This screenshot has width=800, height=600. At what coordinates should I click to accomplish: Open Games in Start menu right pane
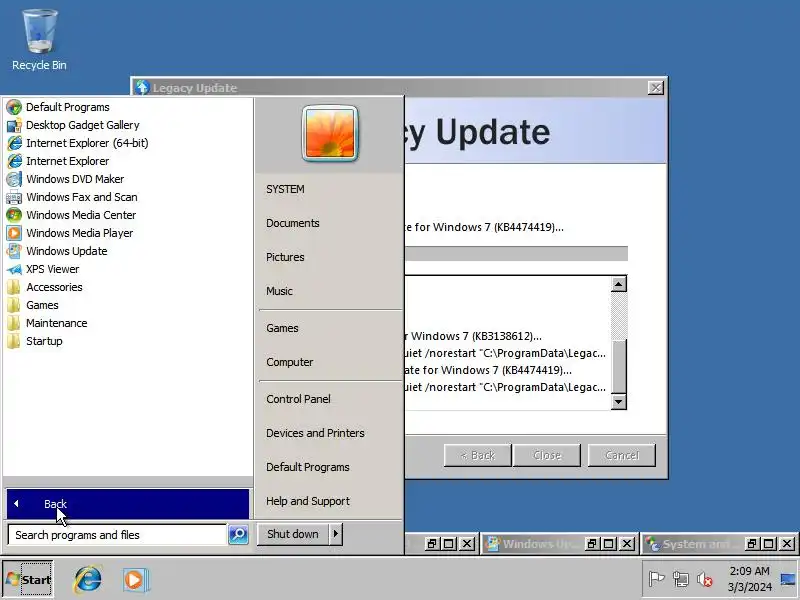tap(282, 328)
